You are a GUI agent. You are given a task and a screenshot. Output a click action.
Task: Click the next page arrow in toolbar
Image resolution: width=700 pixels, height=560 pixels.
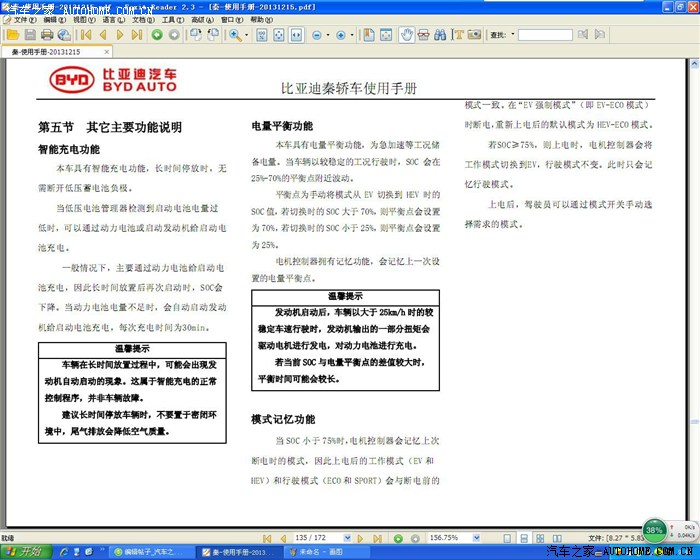click(120, 35)
